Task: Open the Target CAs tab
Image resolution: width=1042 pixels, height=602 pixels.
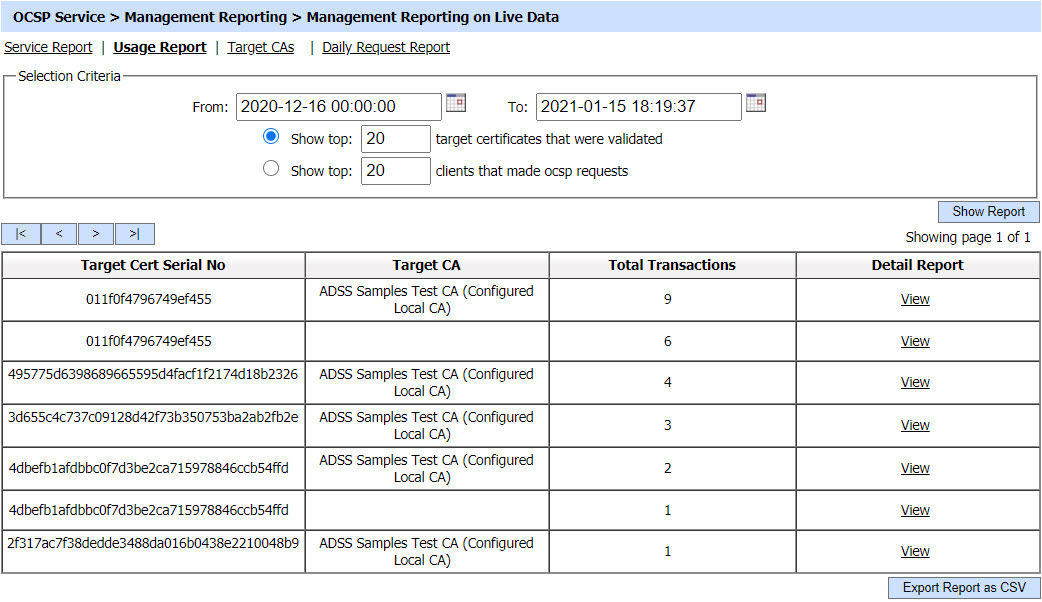Action: click(x=260, y=47)
